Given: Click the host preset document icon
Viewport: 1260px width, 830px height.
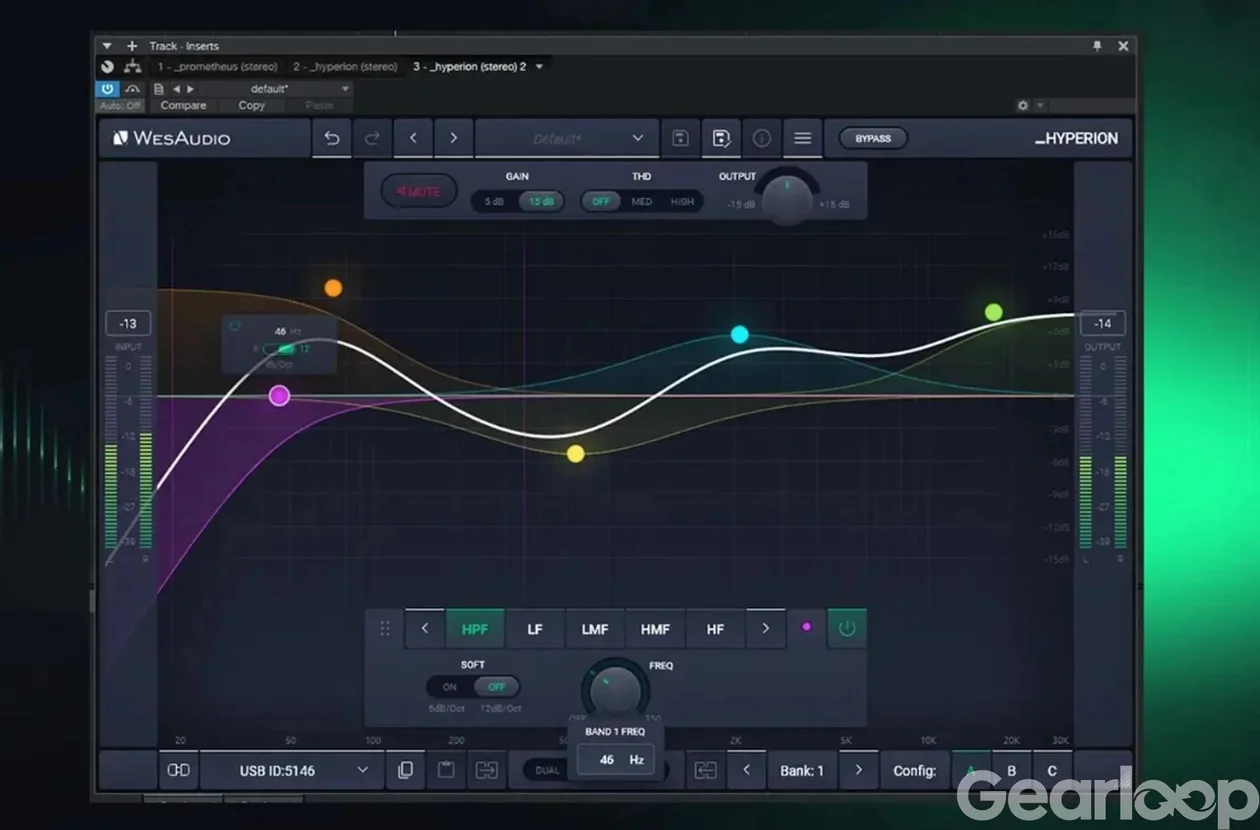Looking at the screenshot, I should coord(159,89).
